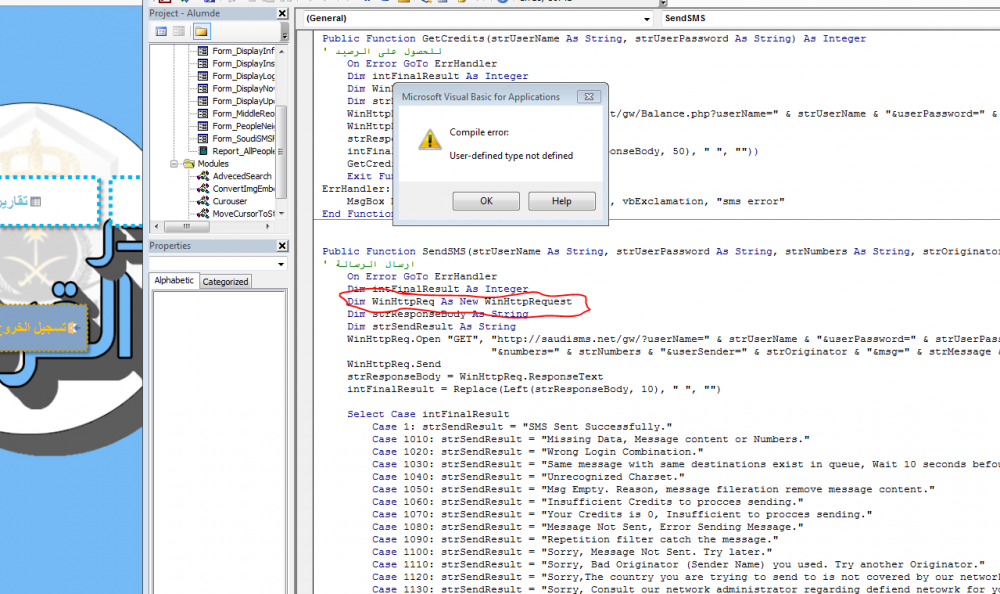
Task: Click the View Code icon in Project panel
Action: pyautogui.click(x=161, y=31)
